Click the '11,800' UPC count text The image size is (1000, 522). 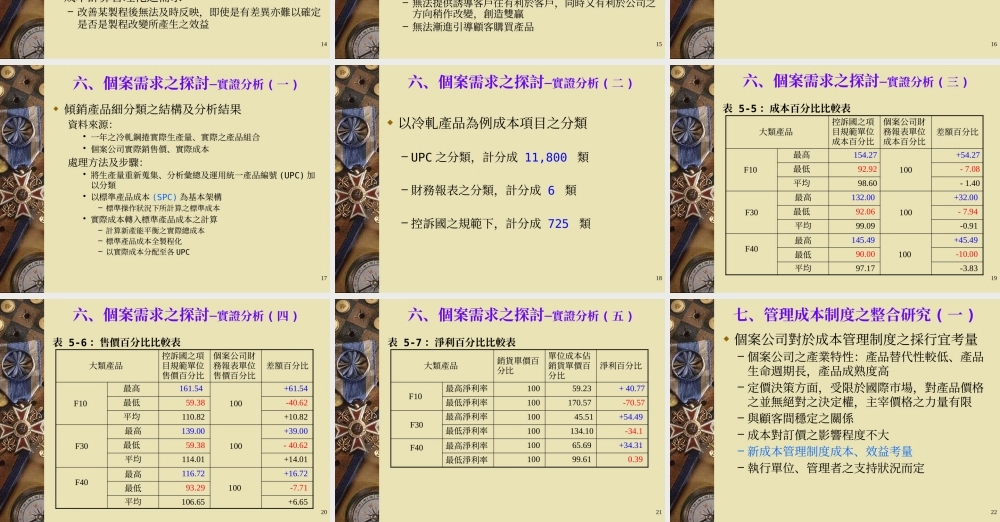coord(545,158)
